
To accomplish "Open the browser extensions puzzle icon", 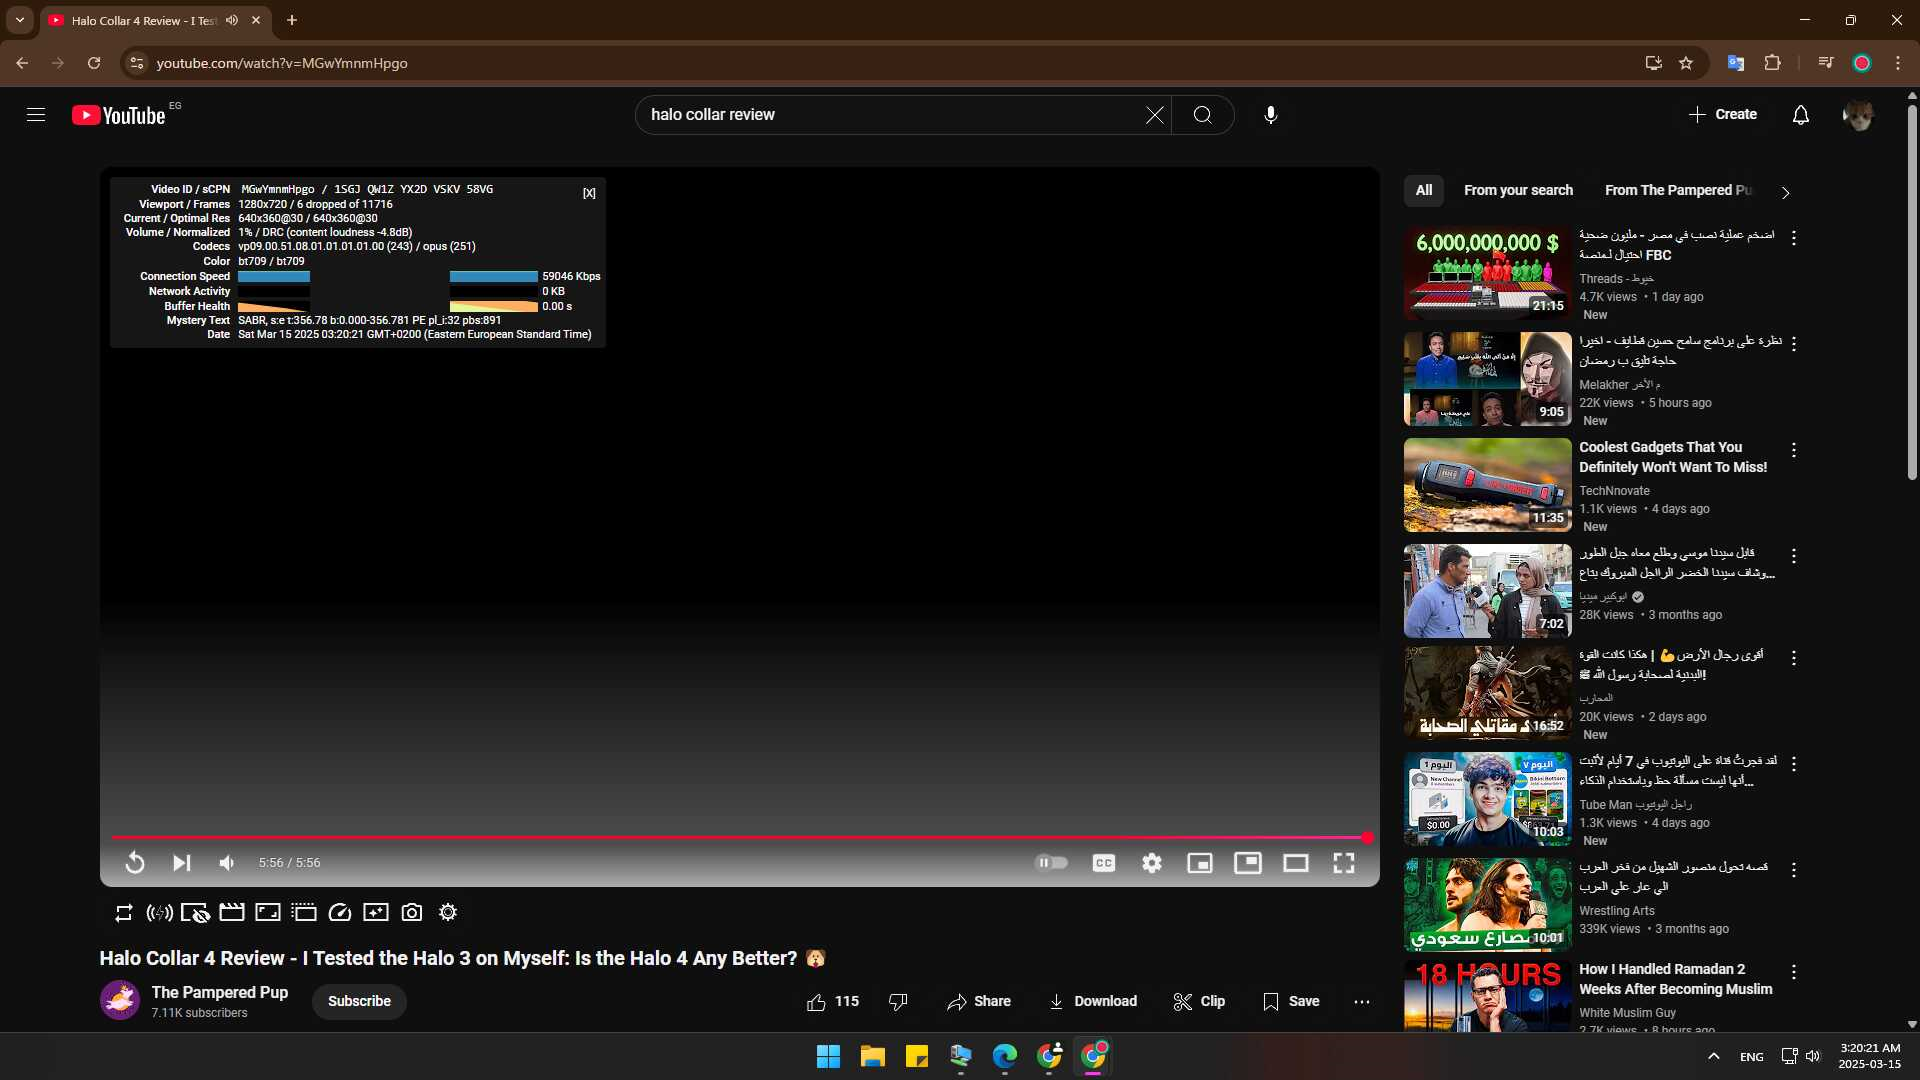I will click(1772, 63).
